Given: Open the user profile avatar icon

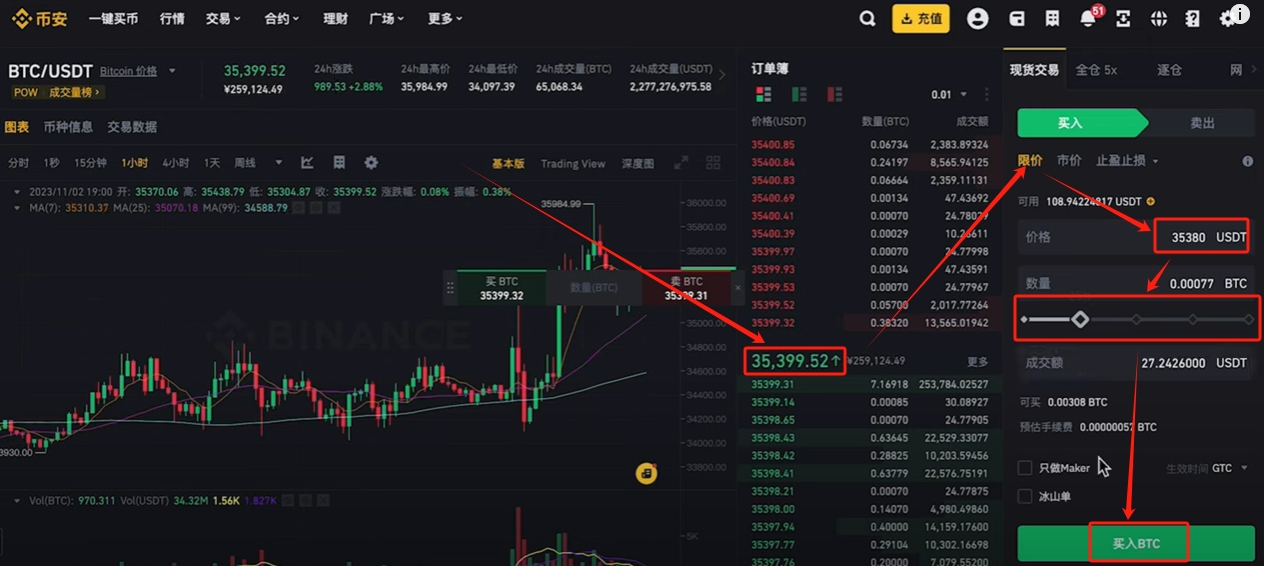Looking at the screenshot, I should coord(977,18).
